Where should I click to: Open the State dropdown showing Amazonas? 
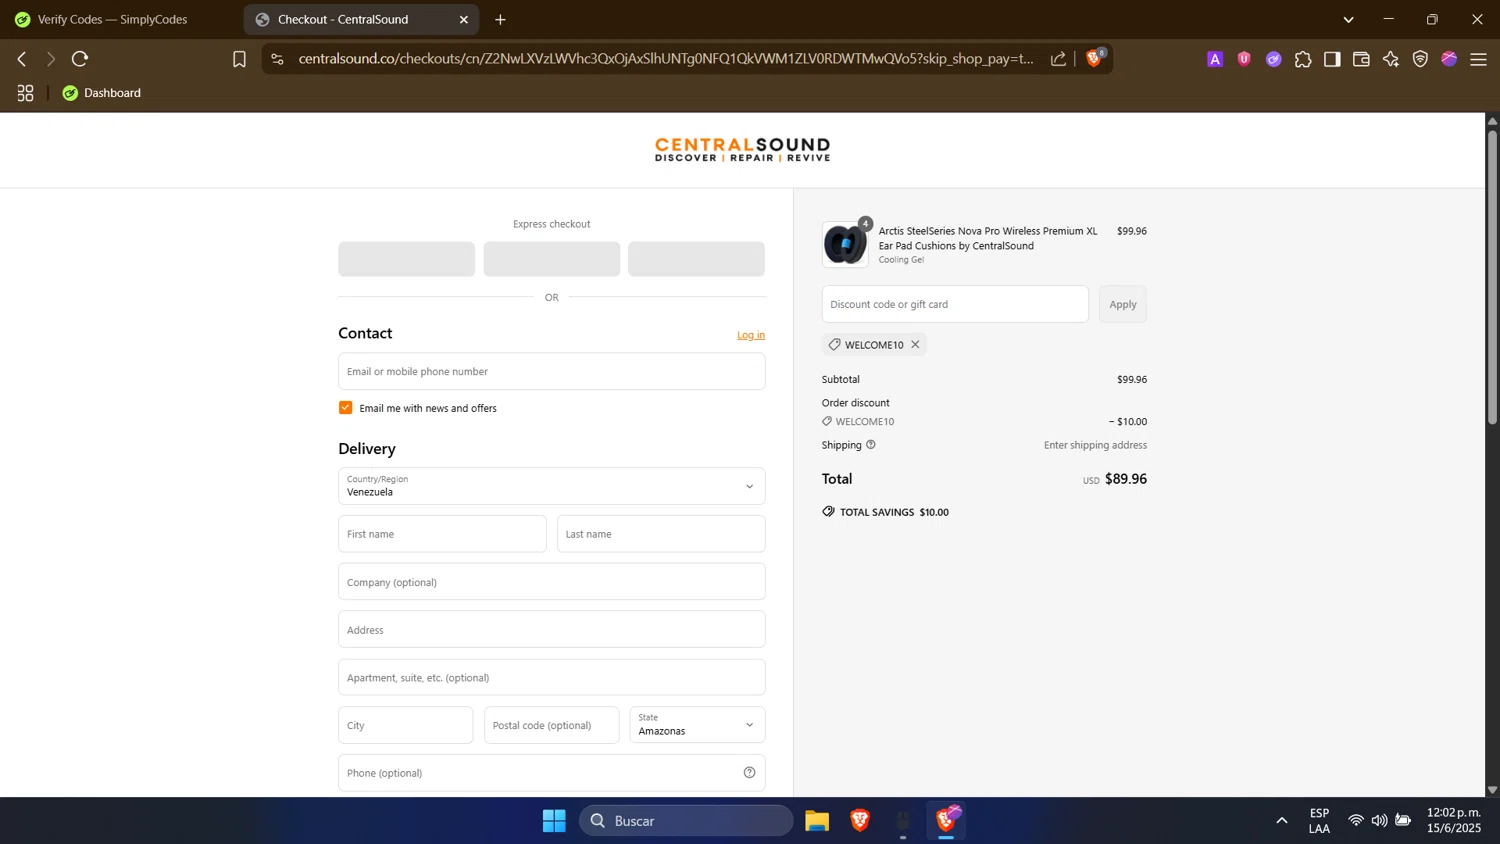tap(697, 725)
